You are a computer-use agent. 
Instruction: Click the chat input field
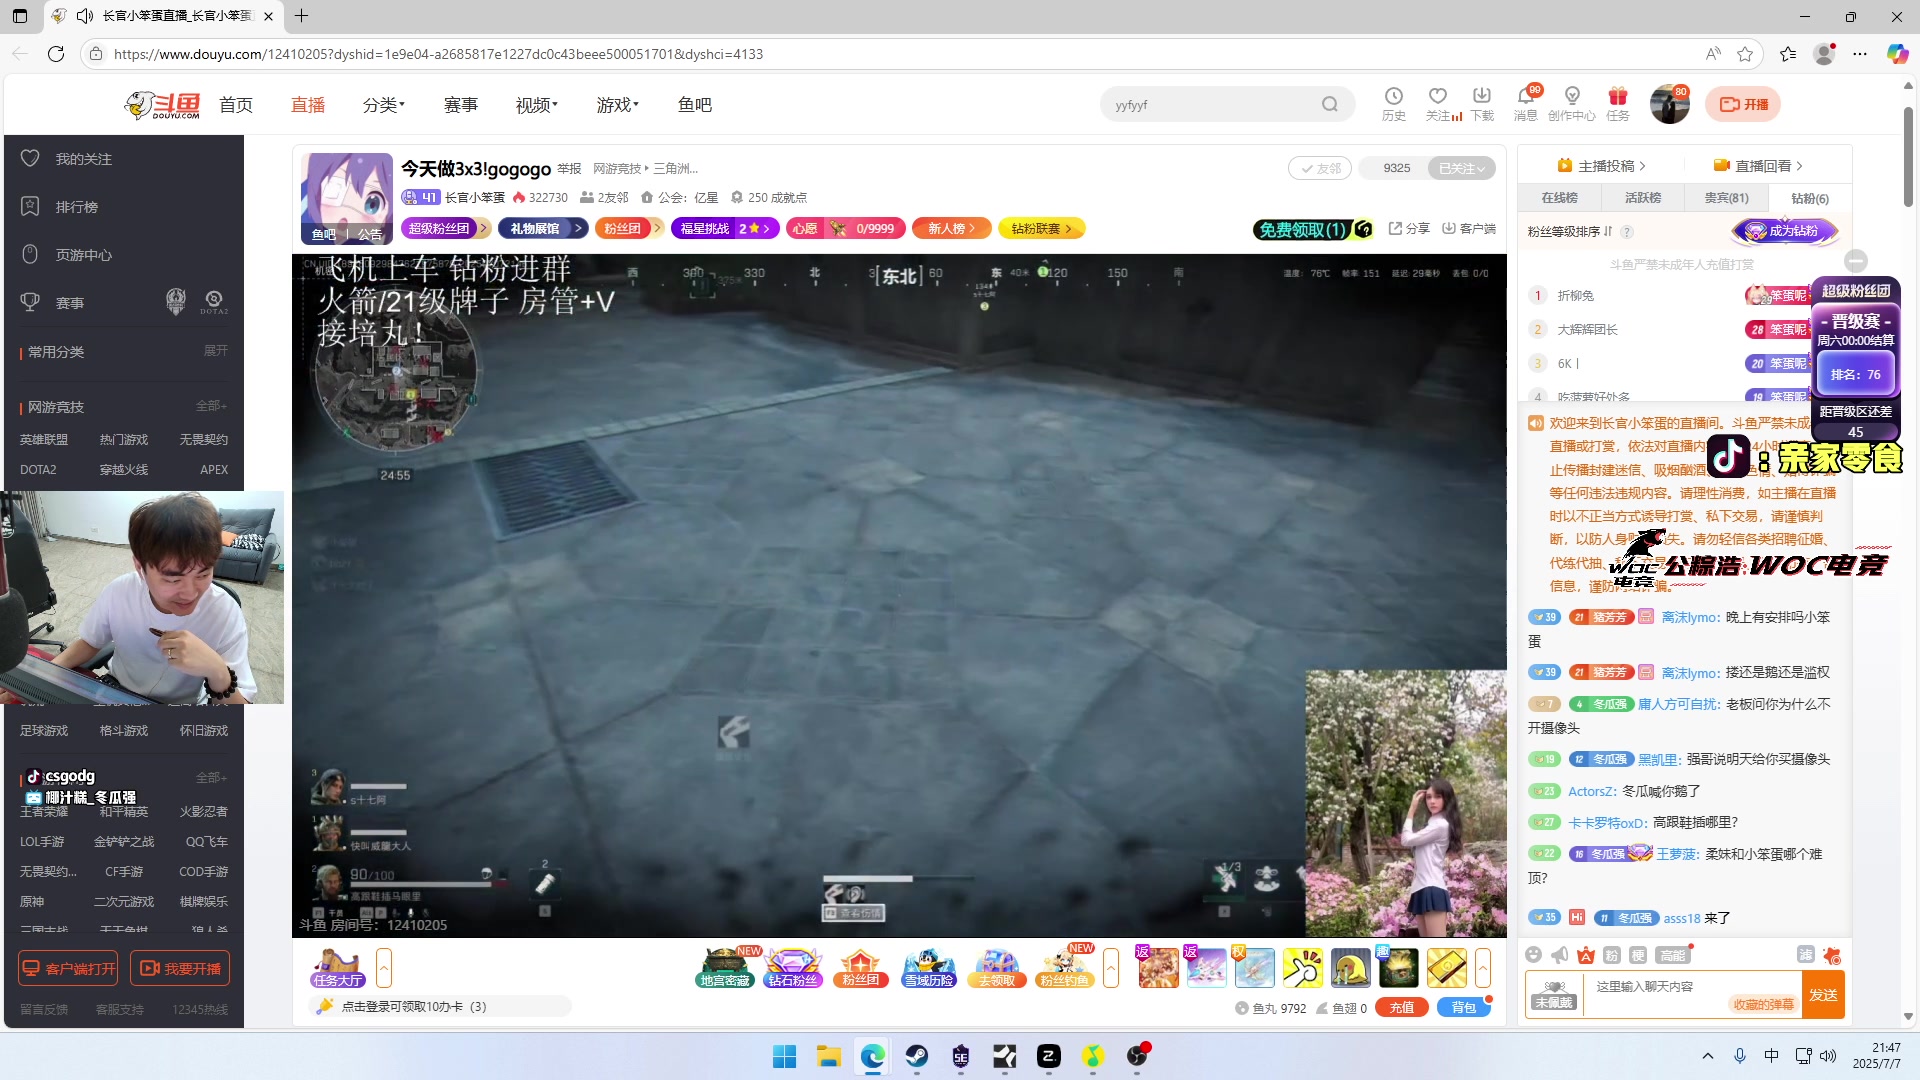(1693, 995)
